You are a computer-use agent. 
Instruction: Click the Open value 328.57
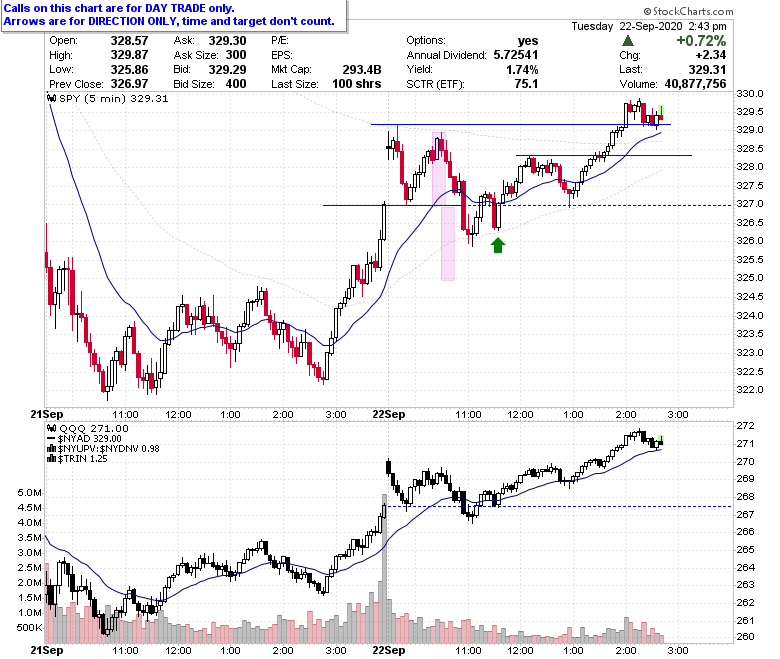(x=129, y=41)
